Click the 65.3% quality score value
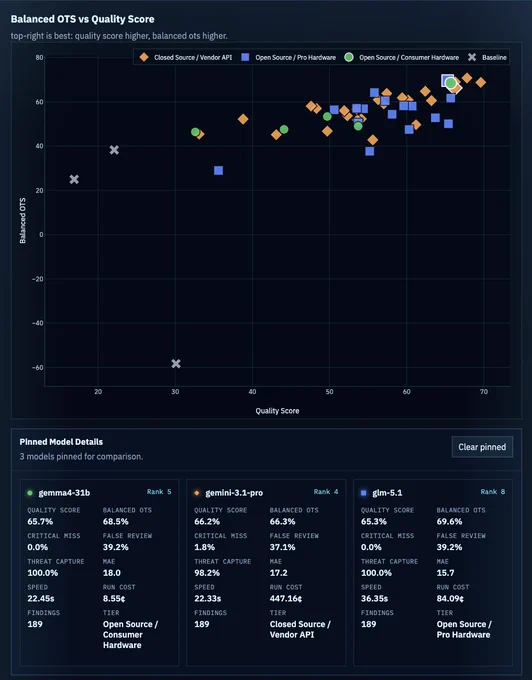532x680 pixels. point(374,521)
